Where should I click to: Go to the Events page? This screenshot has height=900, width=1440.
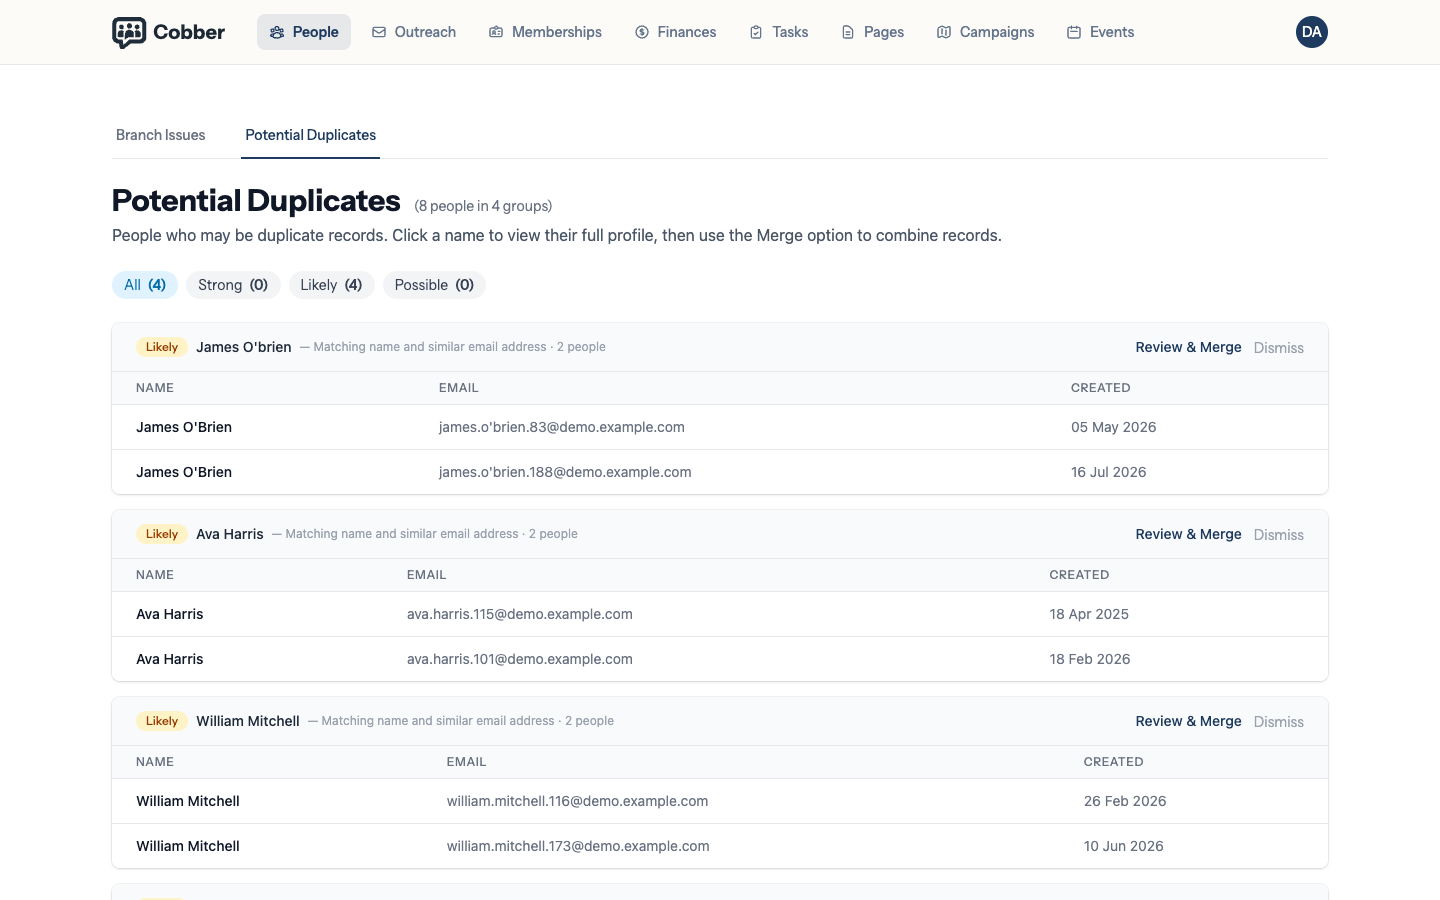click(x=1101, y=32)
